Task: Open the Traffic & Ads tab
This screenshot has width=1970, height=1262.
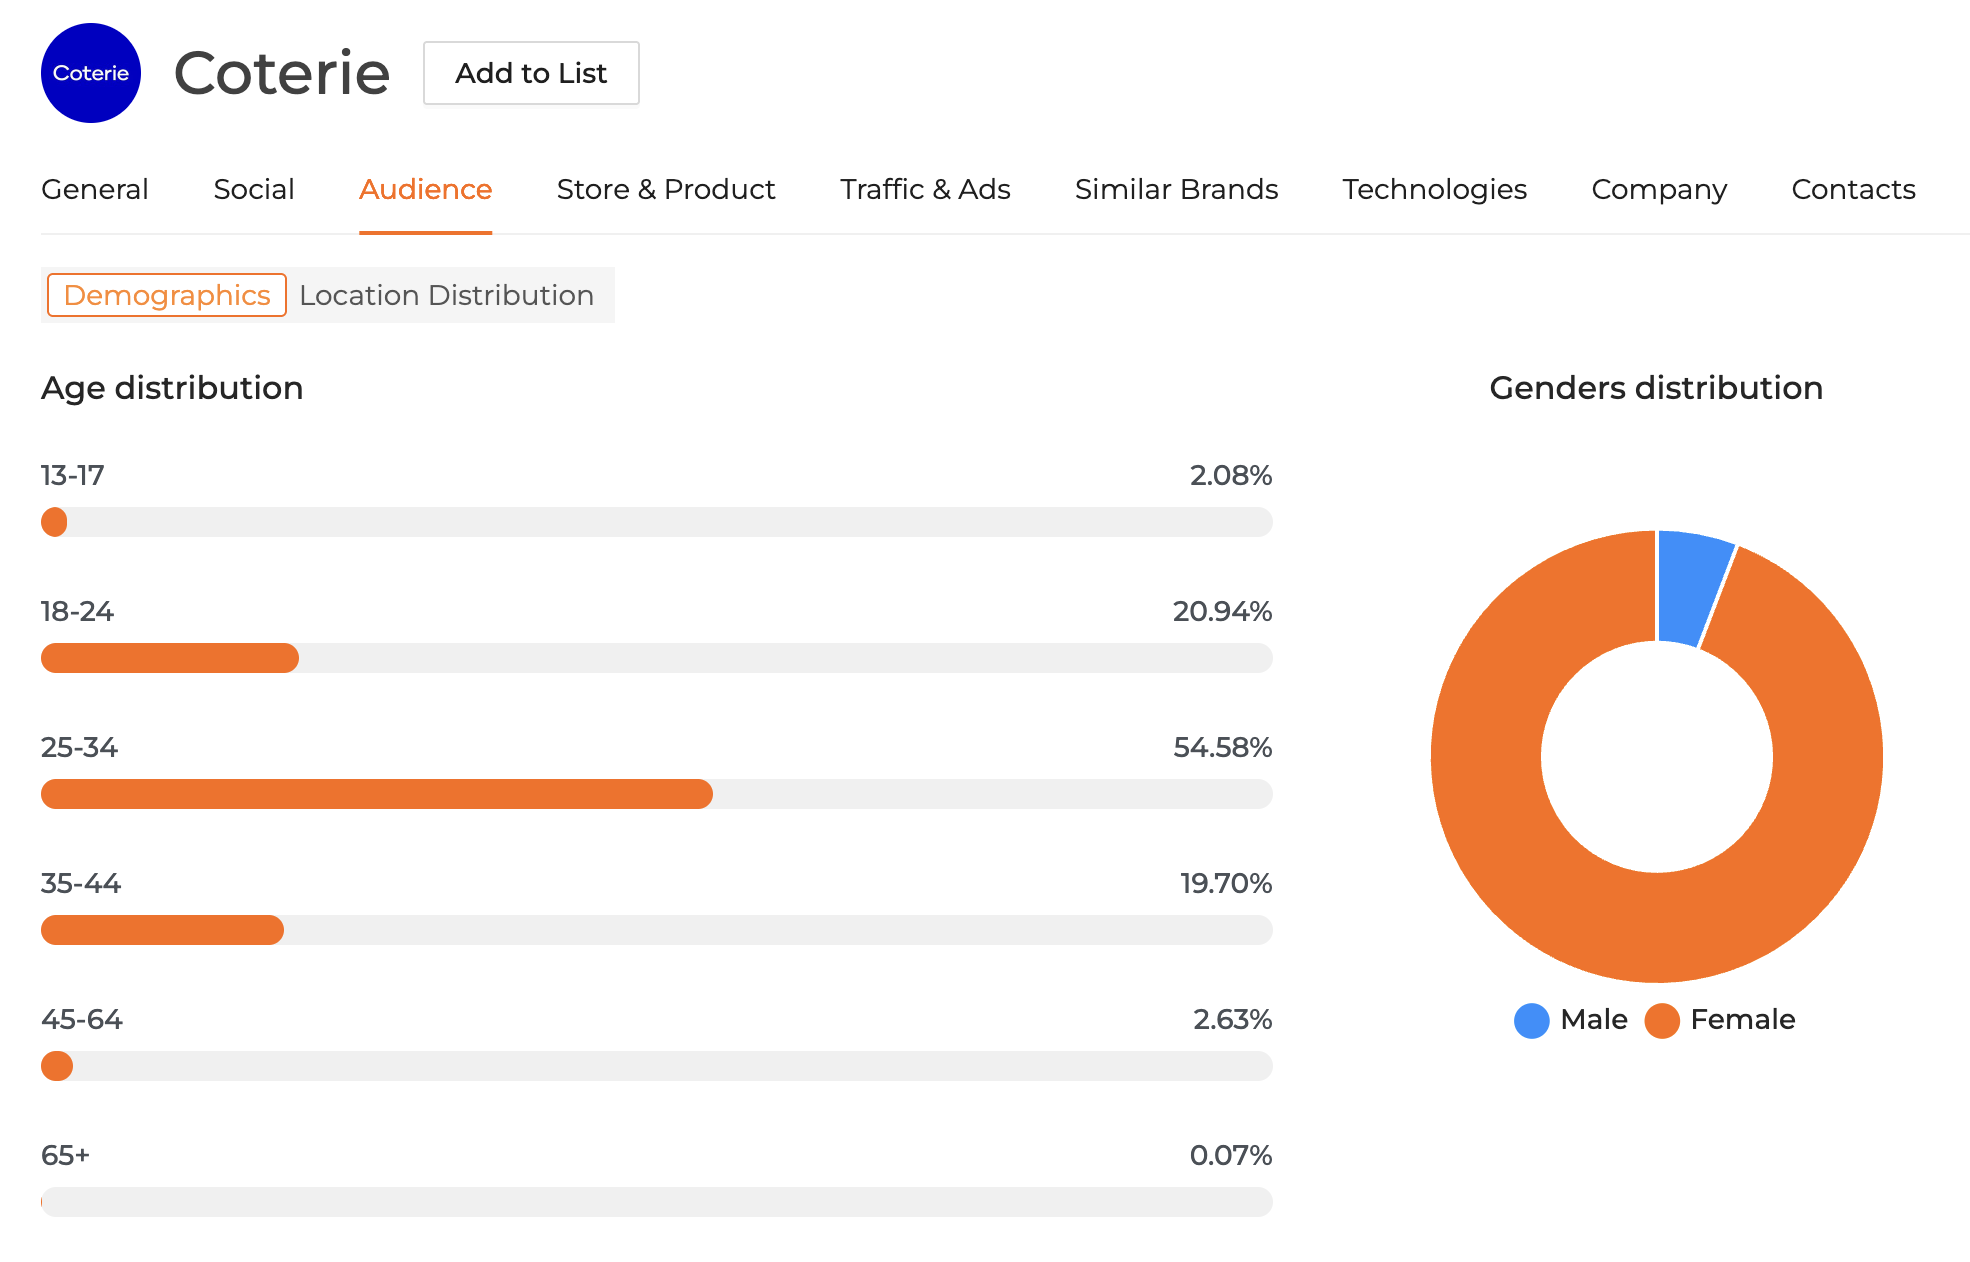Action: click(924, 189)
